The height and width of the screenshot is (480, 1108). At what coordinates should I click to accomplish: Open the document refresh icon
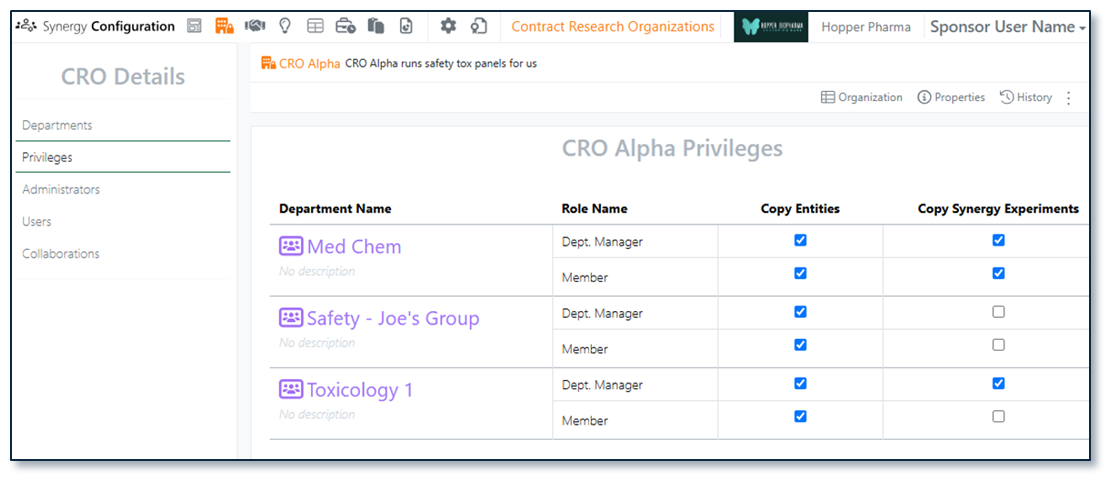coord(406,27)
